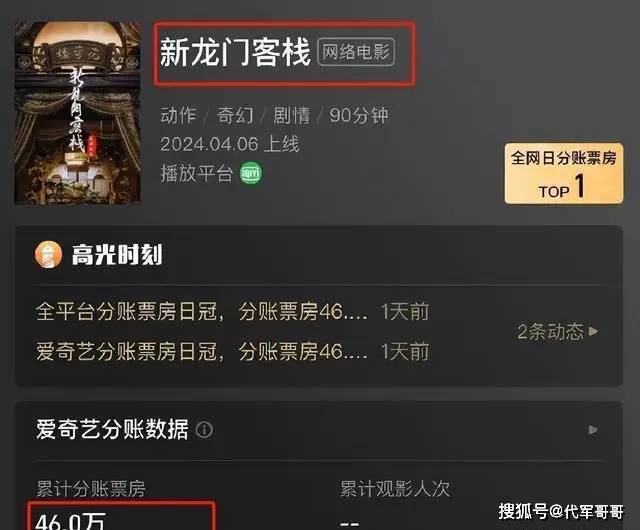Tap the 动作 genre label
The width and height of the screenshot is (640, 530).
coord(178,115)
